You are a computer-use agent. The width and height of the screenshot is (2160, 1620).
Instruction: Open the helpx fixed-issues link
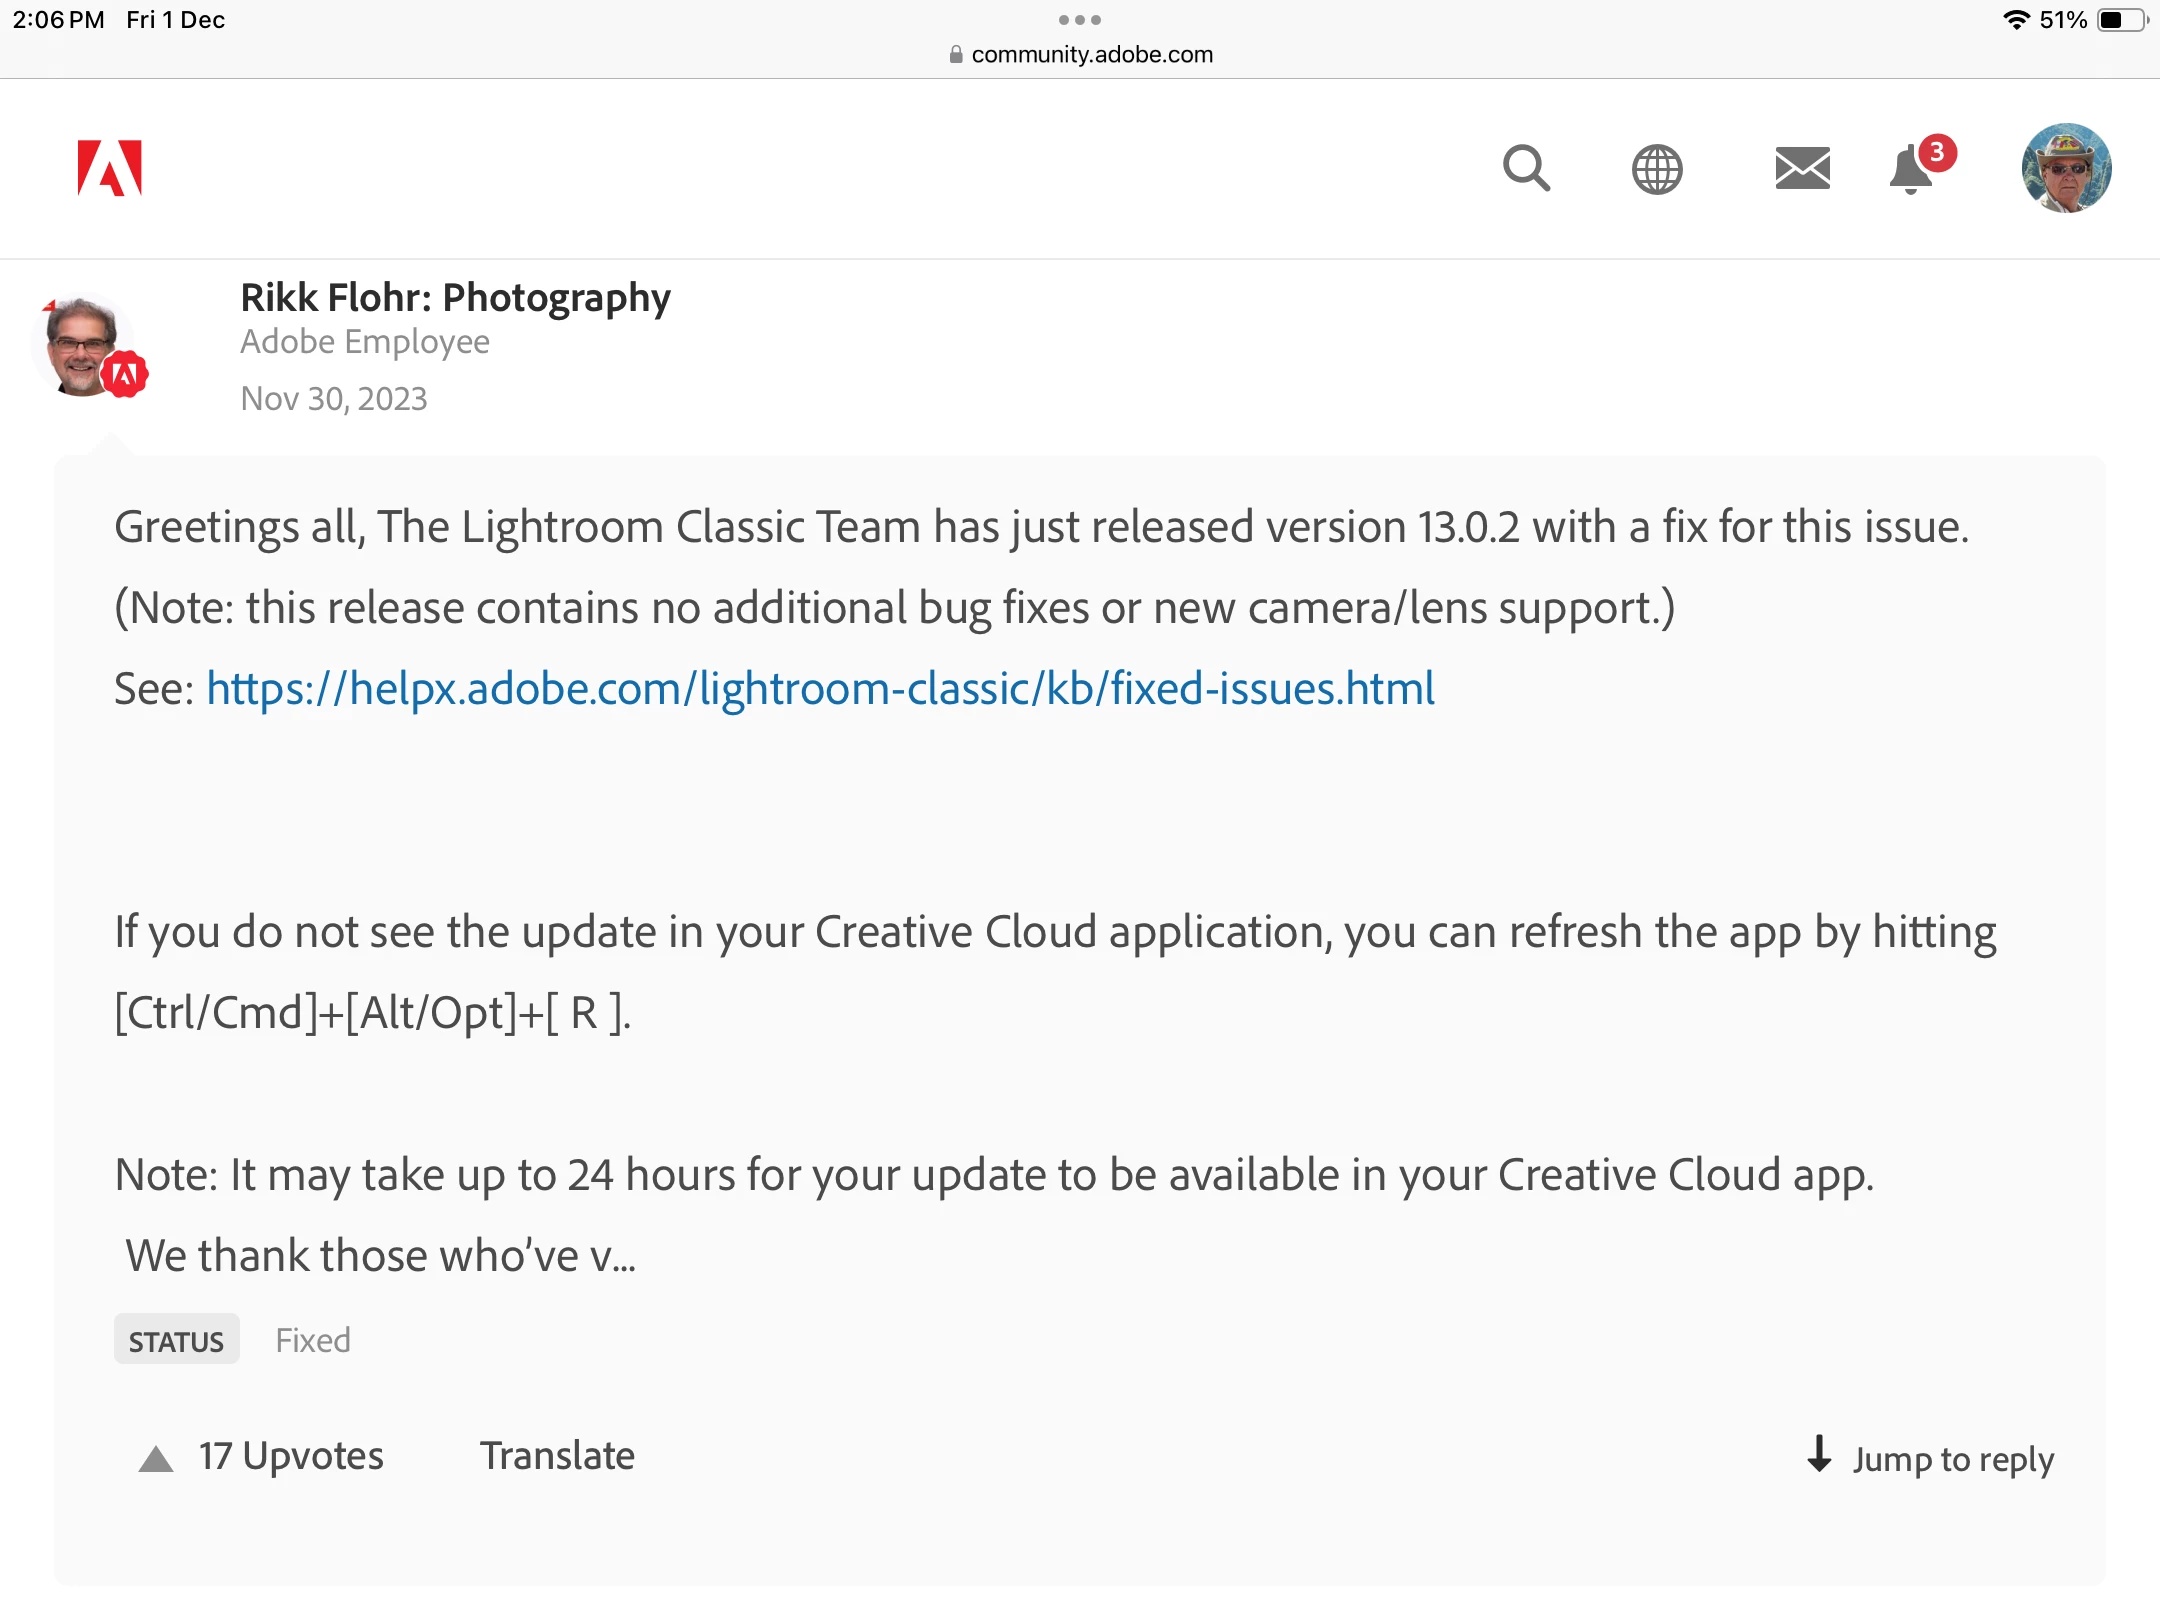(820, 689)
